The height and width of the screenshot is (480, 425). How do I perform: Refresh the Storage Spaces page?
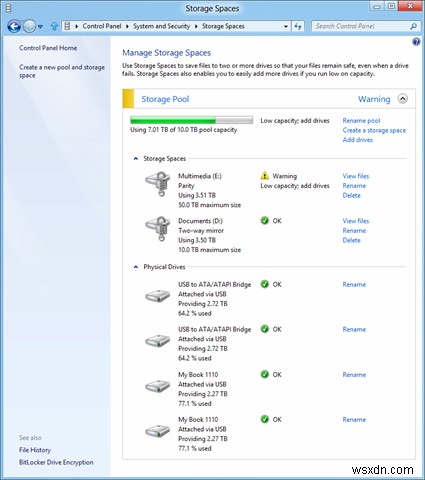(298, 26)
